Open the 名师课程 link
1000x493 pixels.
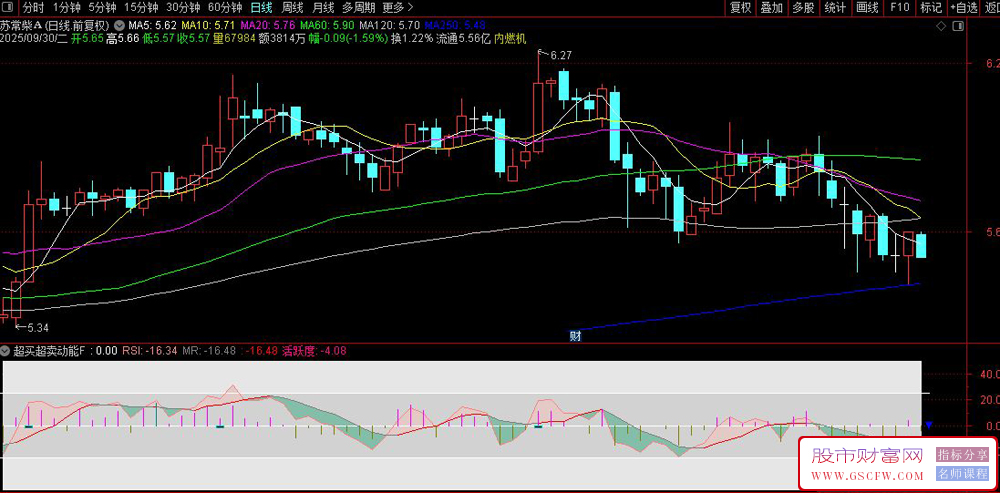point(960,473)
